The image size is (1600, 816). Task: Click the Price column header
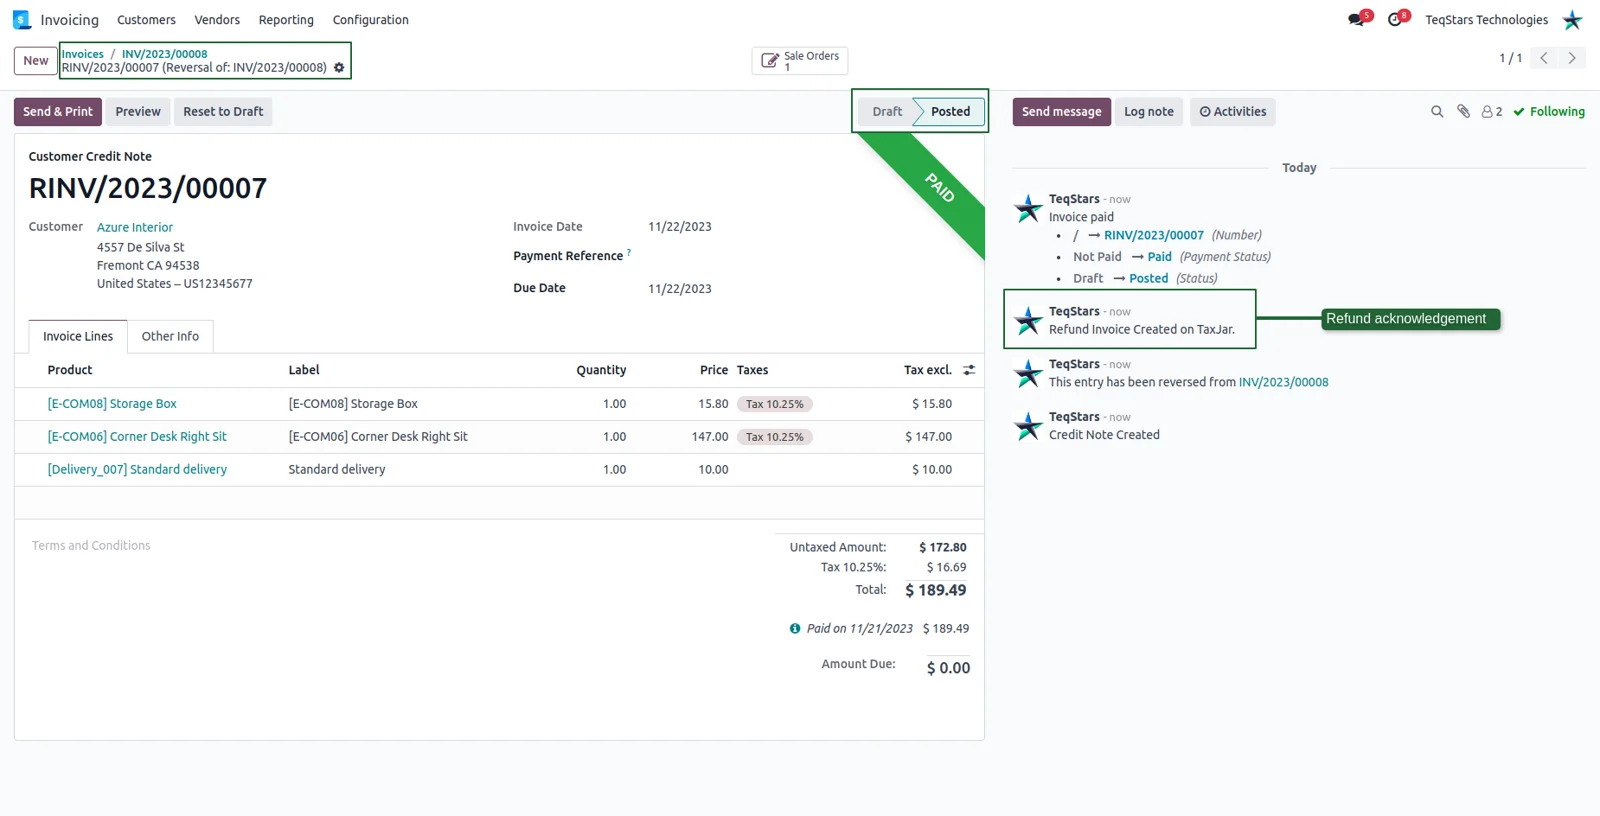click(714, 370)
